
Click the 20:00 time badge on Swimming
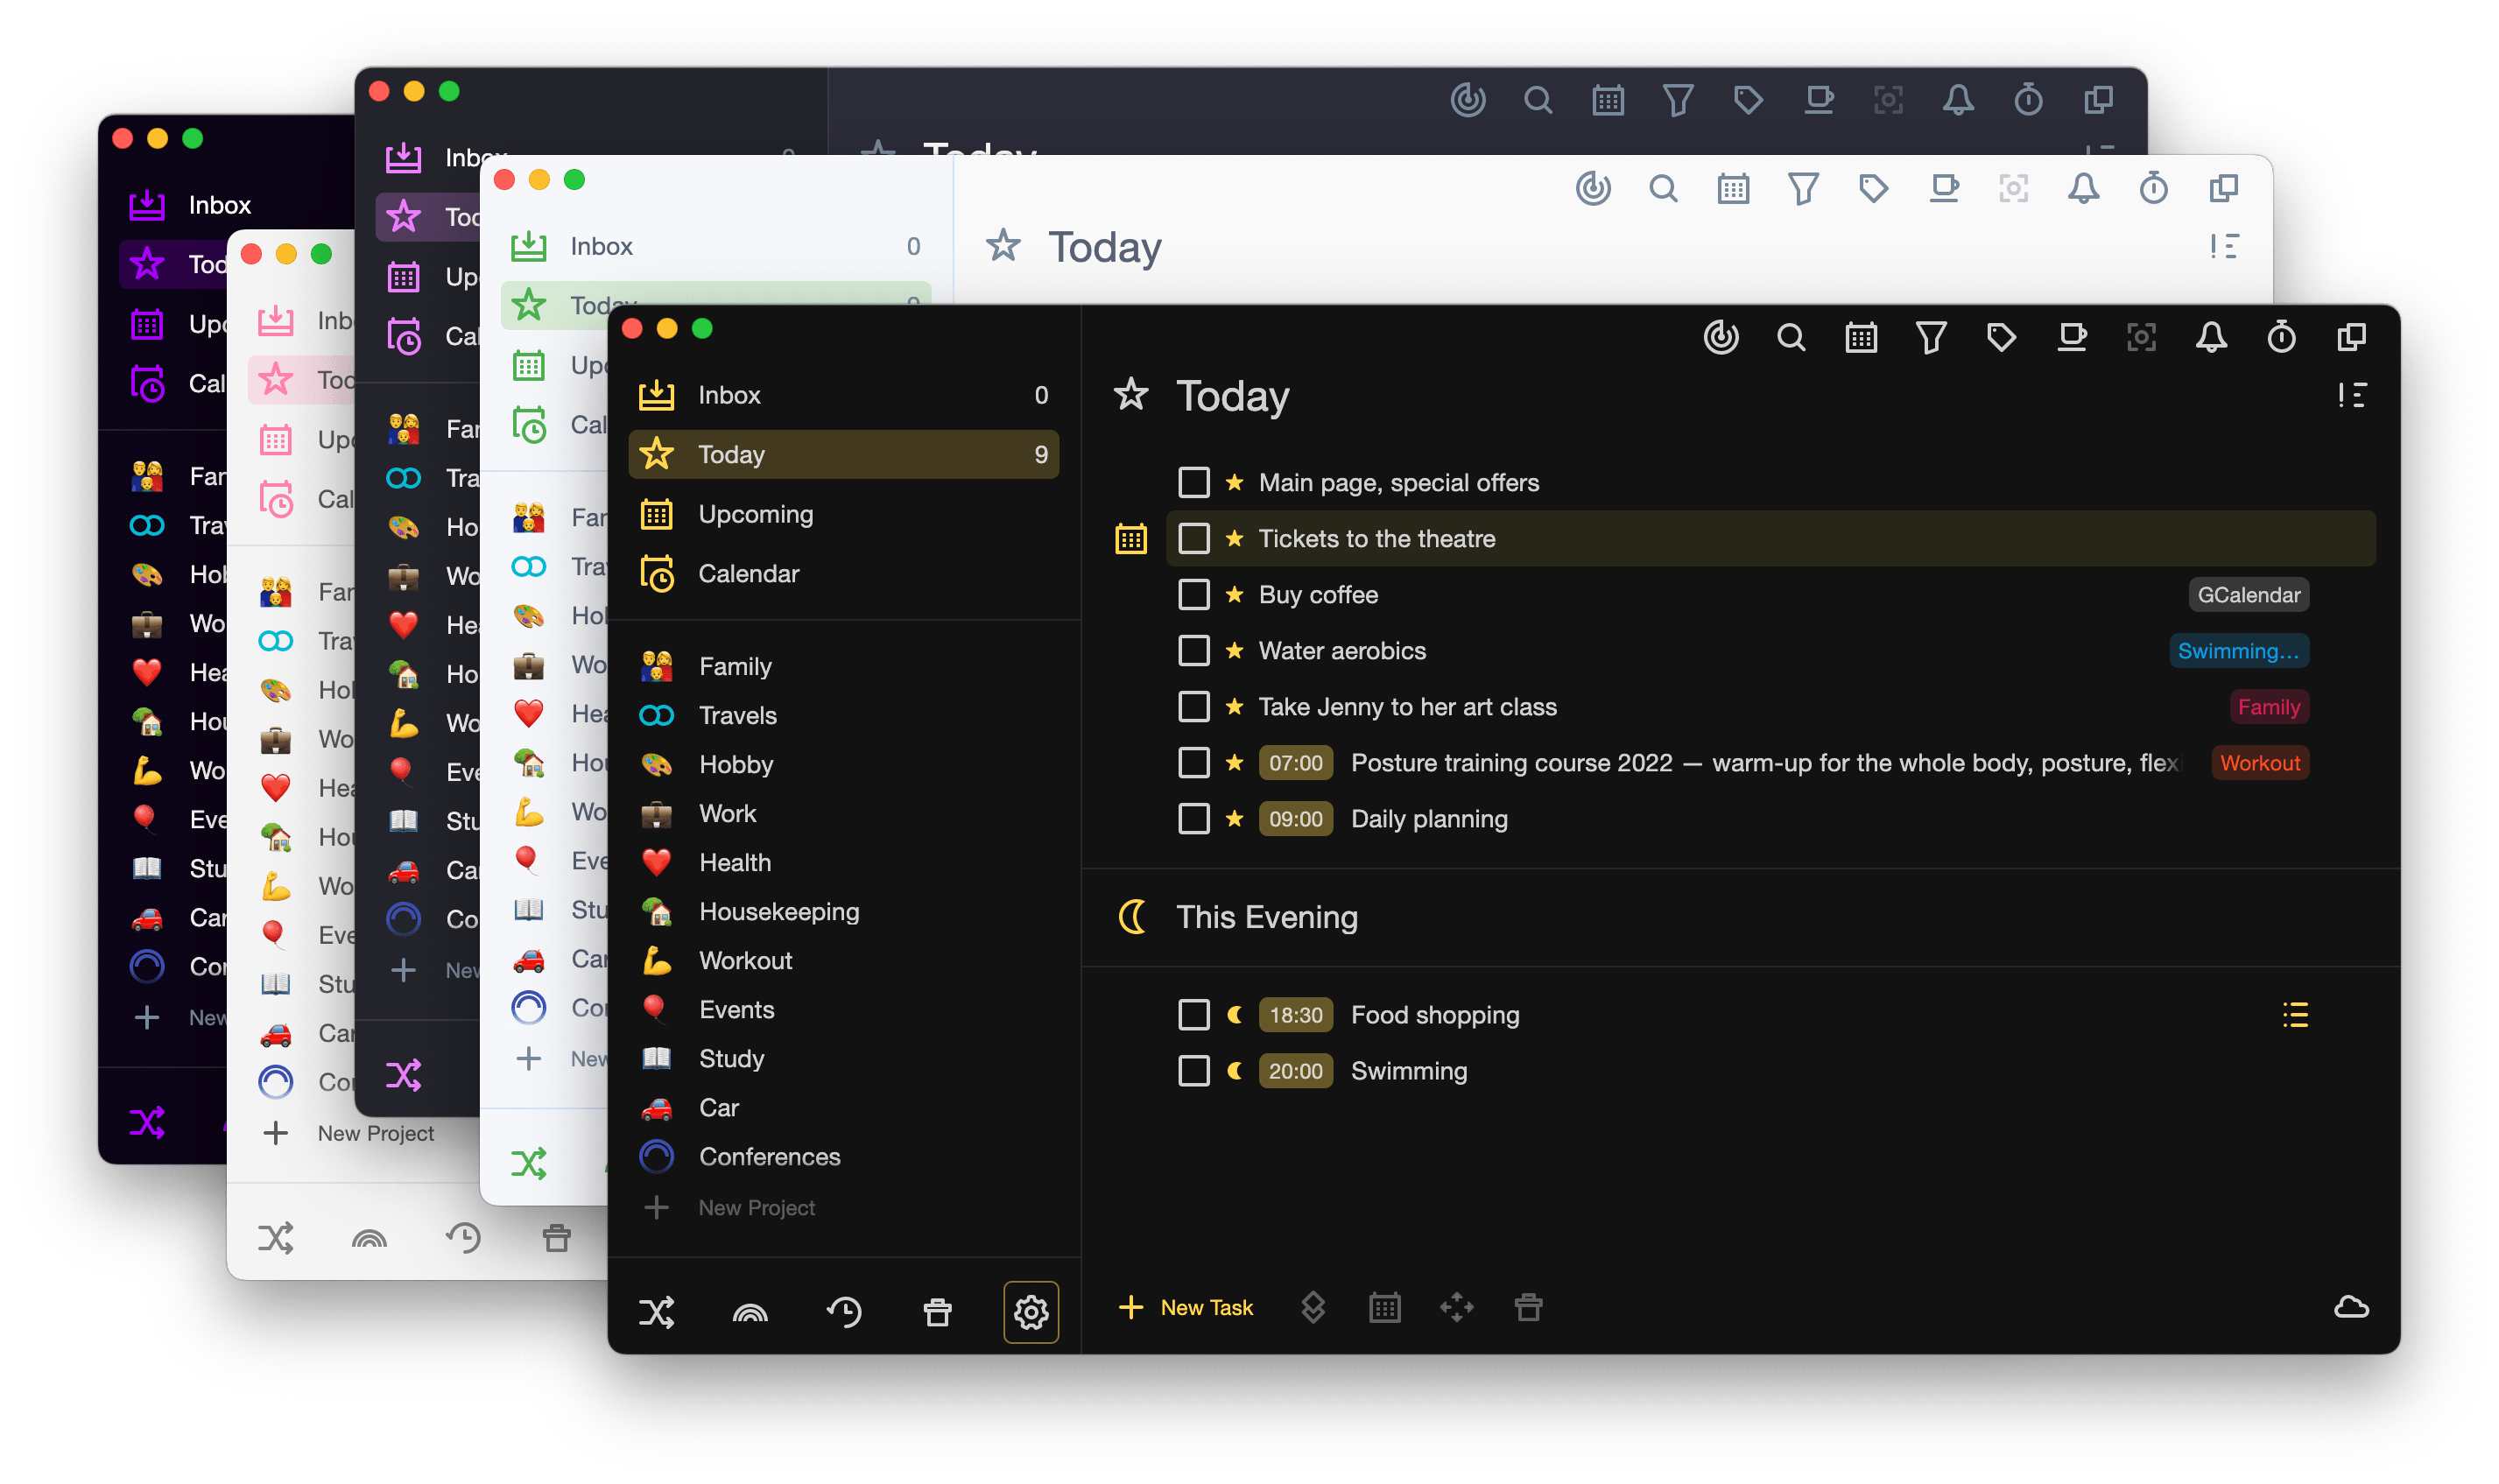click(1295, 1071)
